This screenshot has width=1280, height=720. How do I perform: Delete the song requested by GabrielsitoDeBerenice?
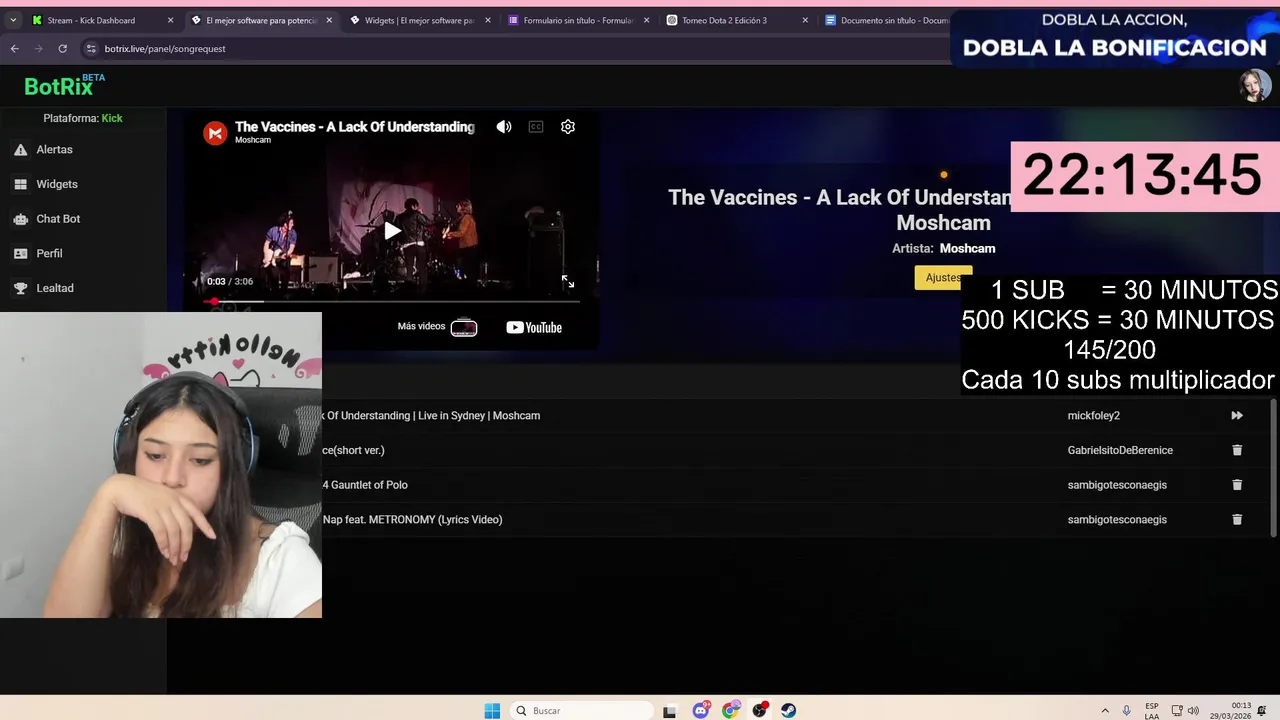click(x=1237, y=450)
